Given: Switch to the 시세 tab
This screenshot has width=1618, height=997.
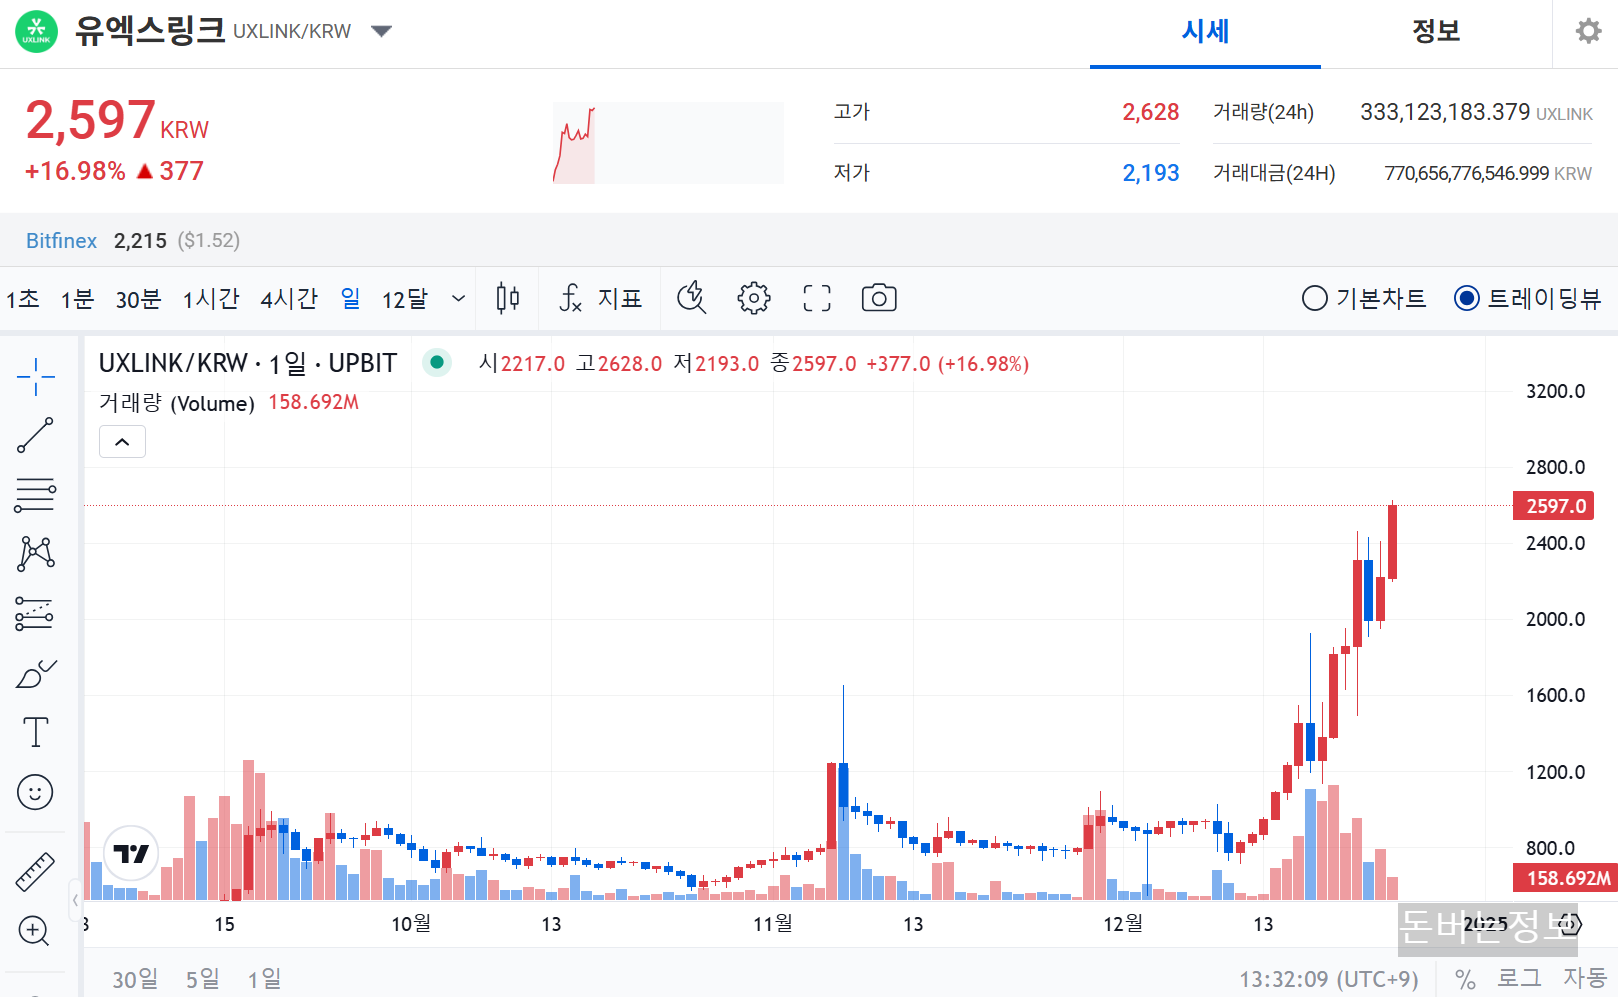Looking at the screenshot, I should pos(1205,32).
